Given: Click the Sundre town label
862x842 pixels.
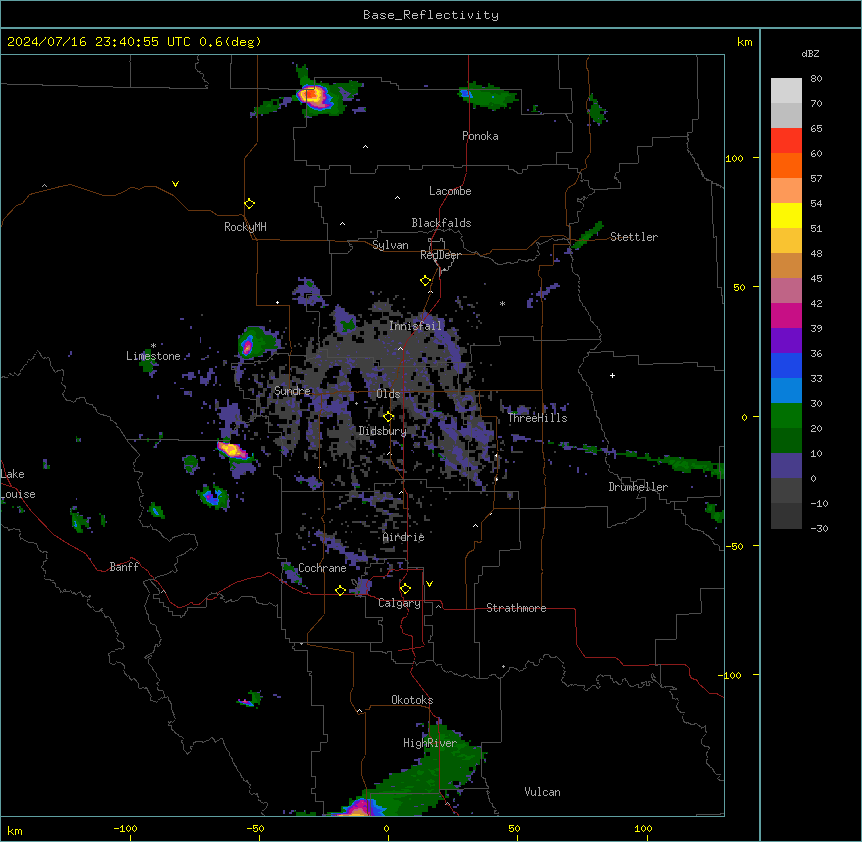Looking at the screenshot, I should 292,391.
